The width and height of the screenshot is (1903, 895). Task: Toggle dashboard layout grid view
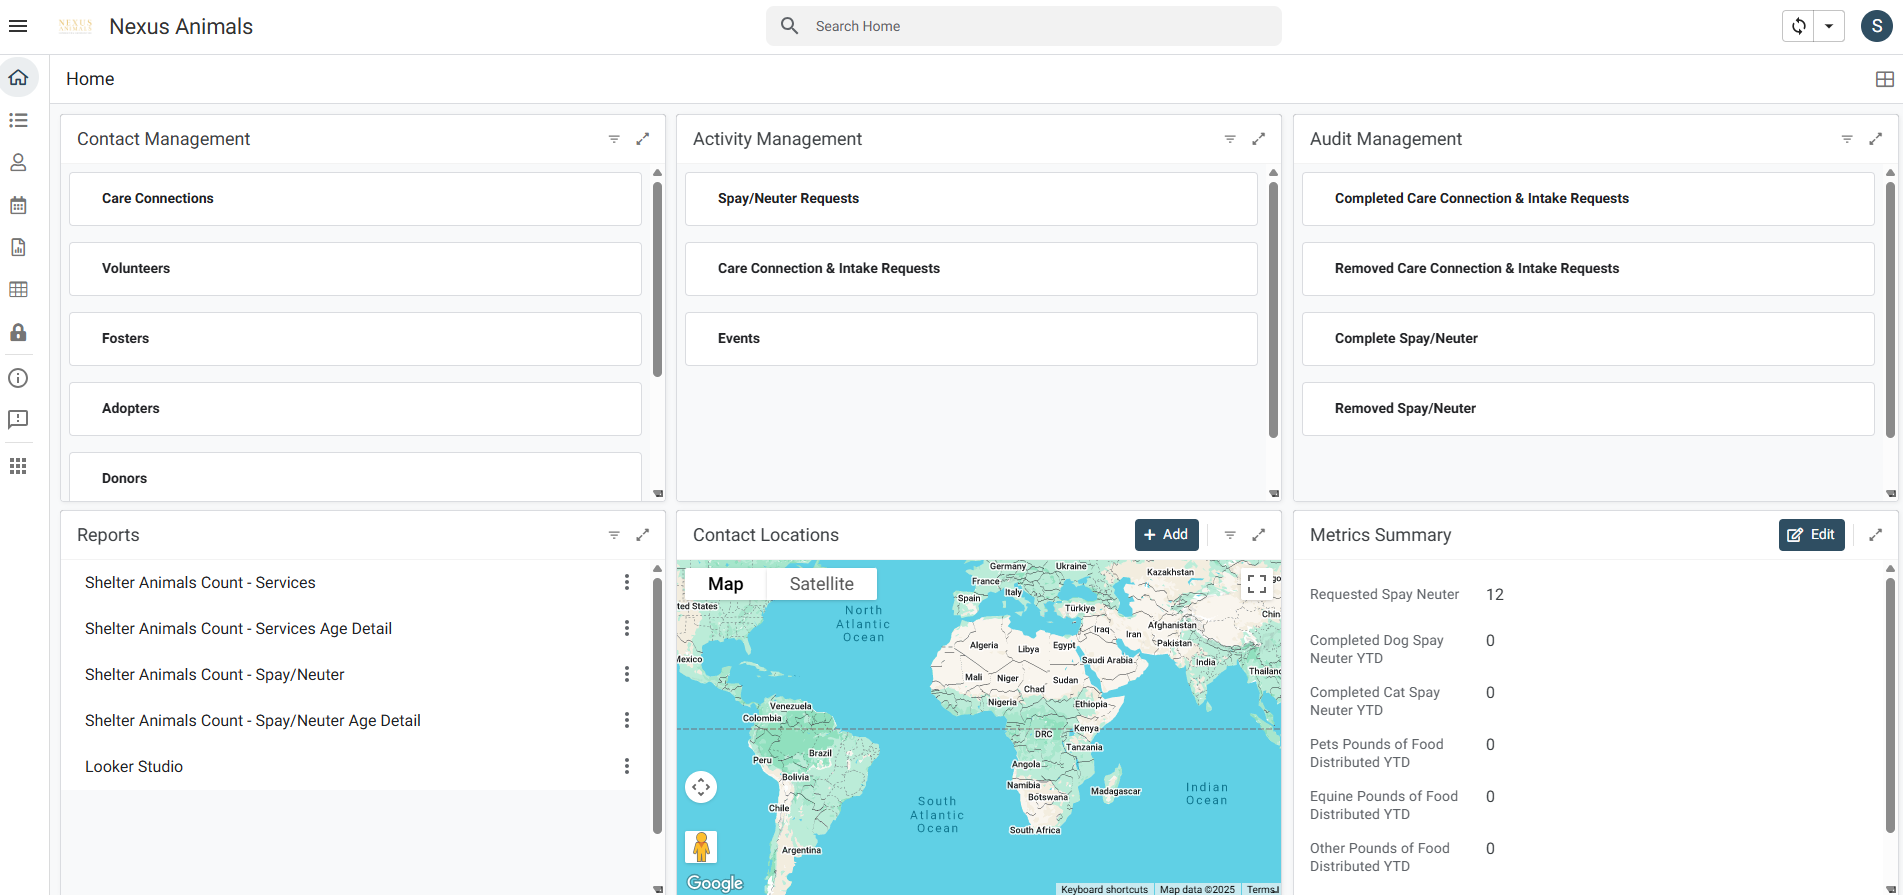(x=1884, y=79)
